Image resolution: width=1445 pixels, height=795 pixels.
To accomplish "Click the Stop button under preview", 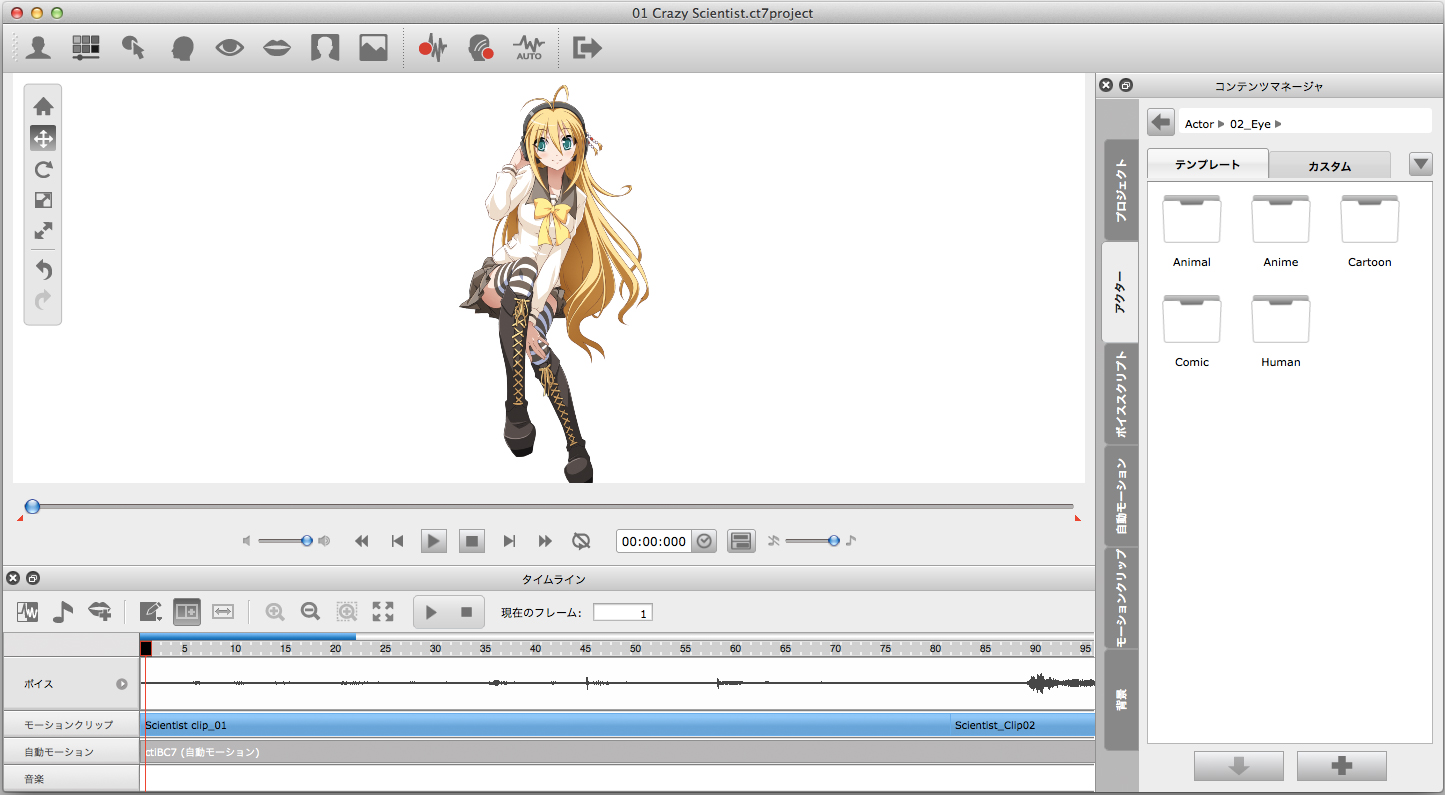I will (472, 541).
